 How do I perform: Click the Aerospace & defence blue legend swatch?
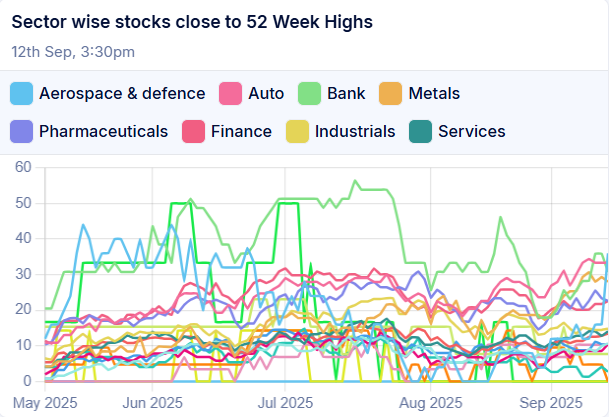coord(21,94)
